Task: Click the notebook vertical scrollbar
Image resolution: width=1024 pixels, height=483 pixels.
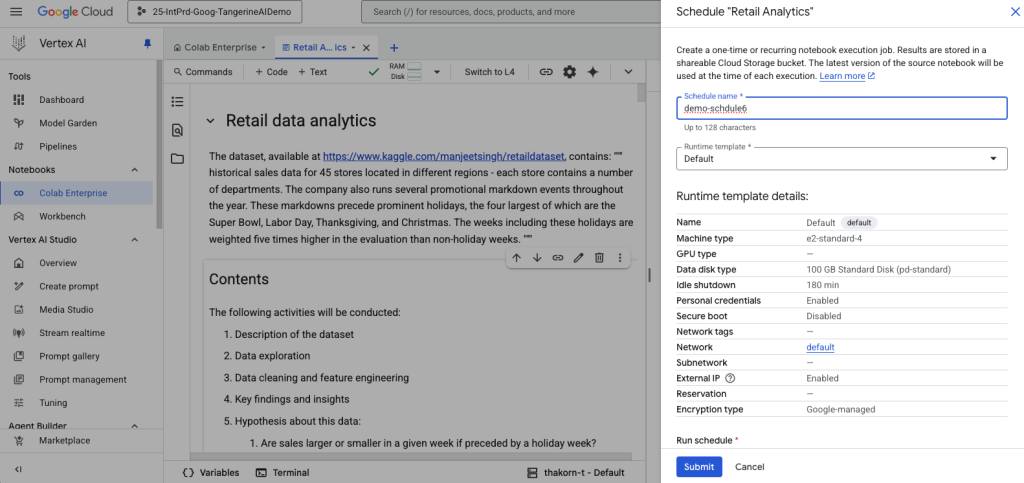Action: point(641,91)
